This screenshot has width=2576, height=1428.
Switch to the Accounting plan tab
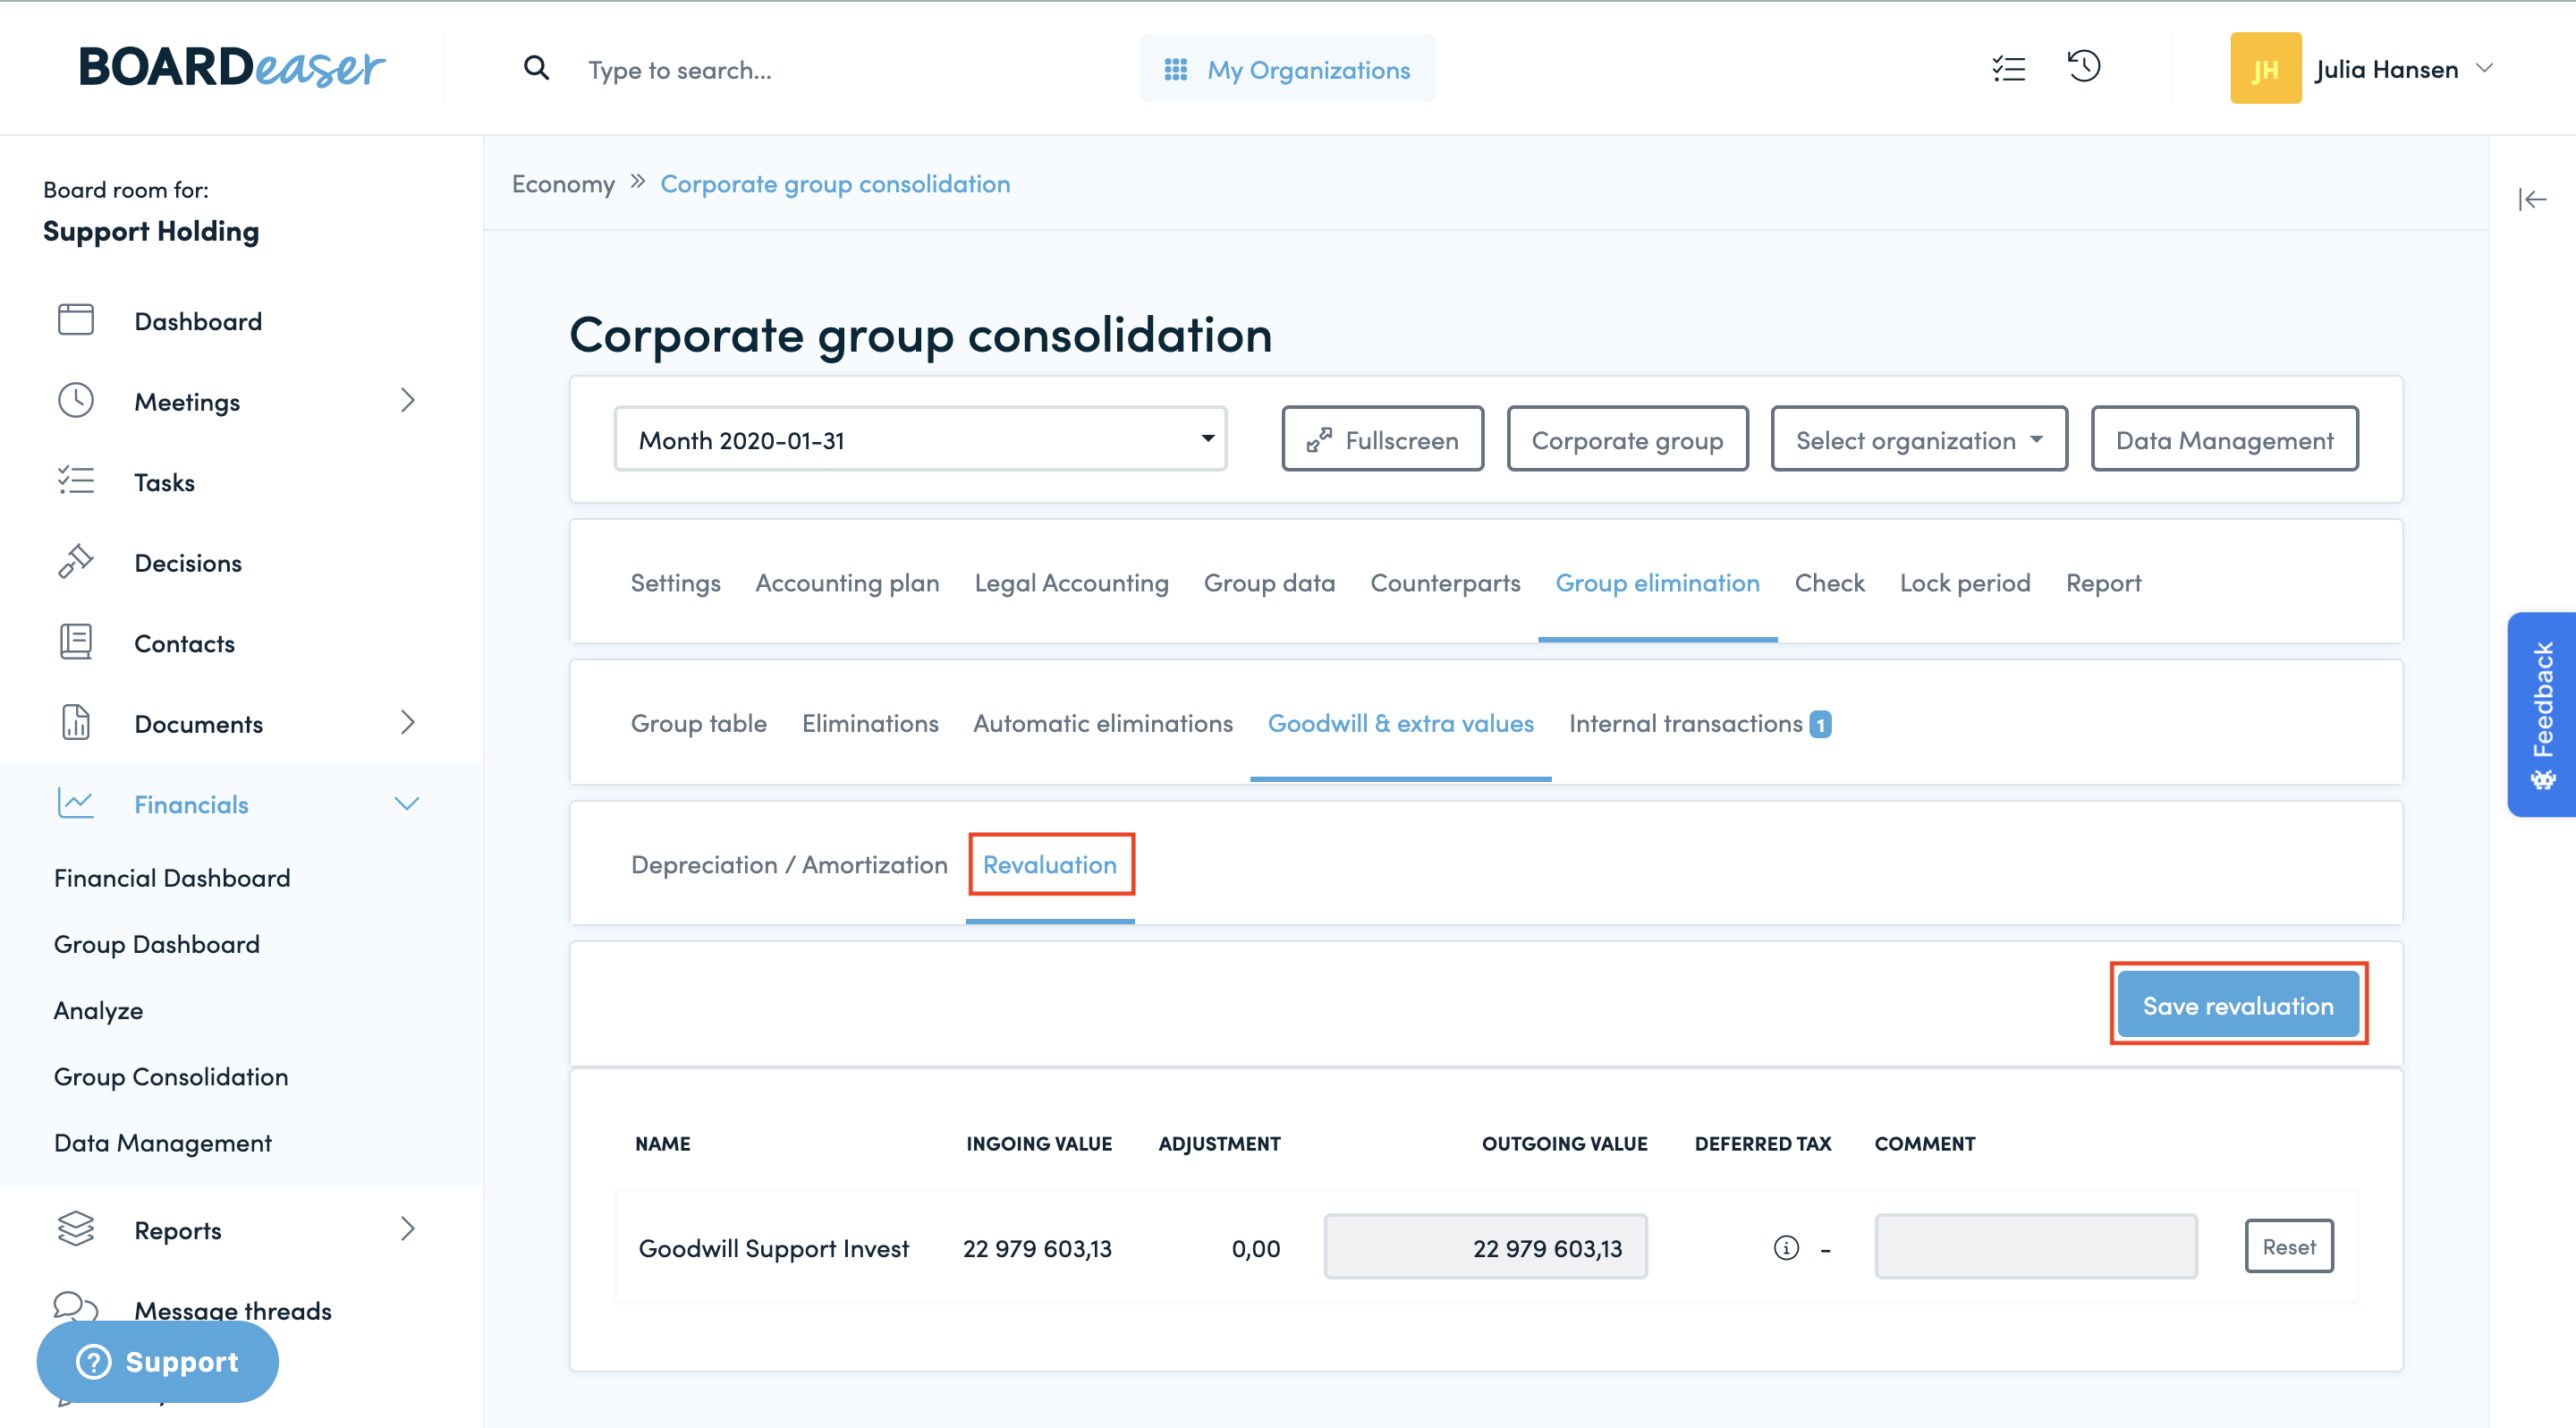click(847, 583)
